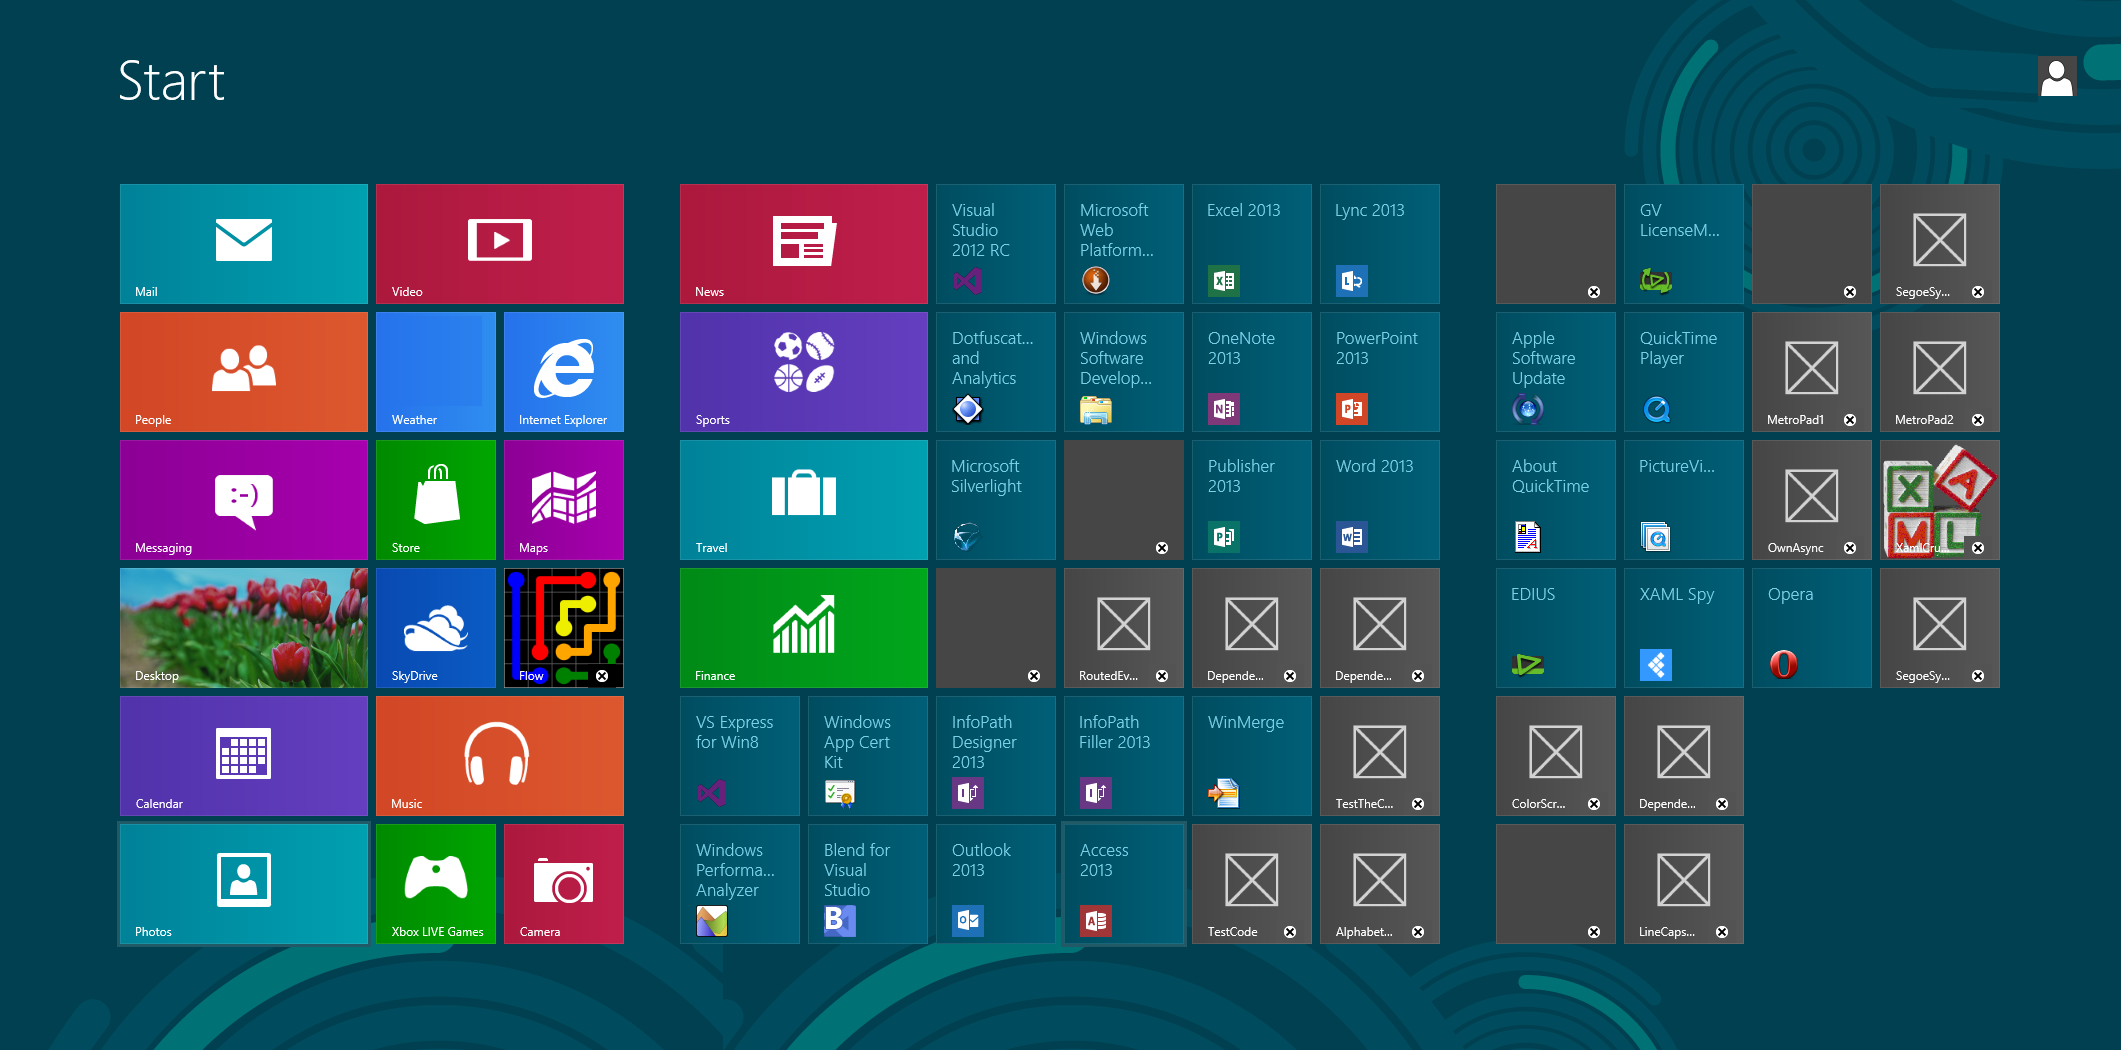Image resolution: width=2121 pixels, height=1050 pixels.
Task: Launch Word 2013 tile
Action: point(1379,499)
